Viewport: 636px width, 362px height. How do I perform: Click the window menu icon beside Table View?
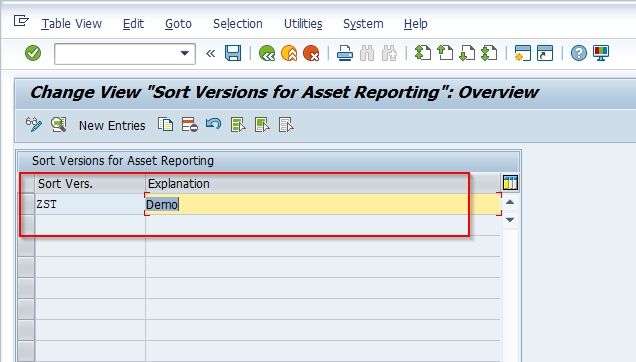pos(21,20)
